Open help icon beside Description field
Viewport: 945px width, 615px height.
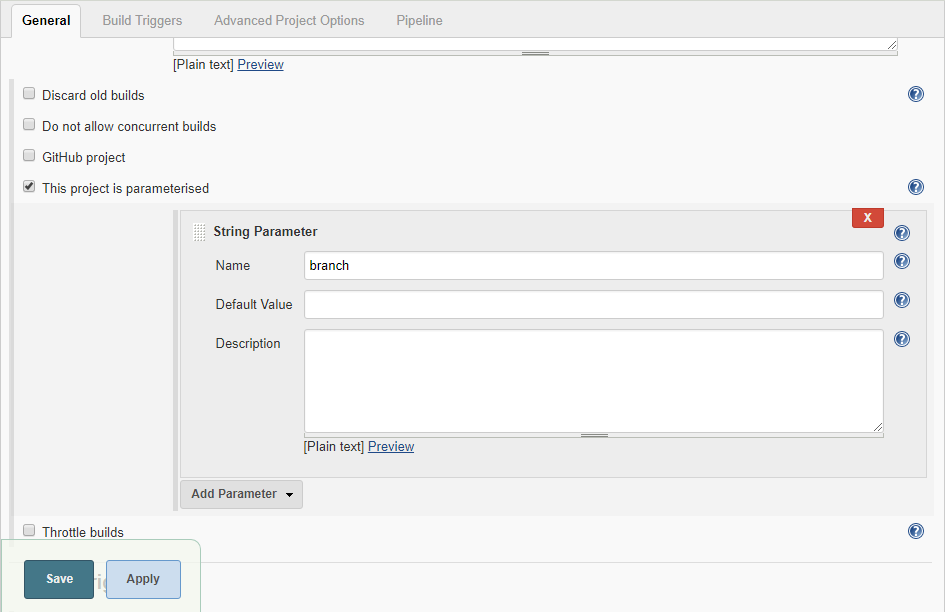902,339
